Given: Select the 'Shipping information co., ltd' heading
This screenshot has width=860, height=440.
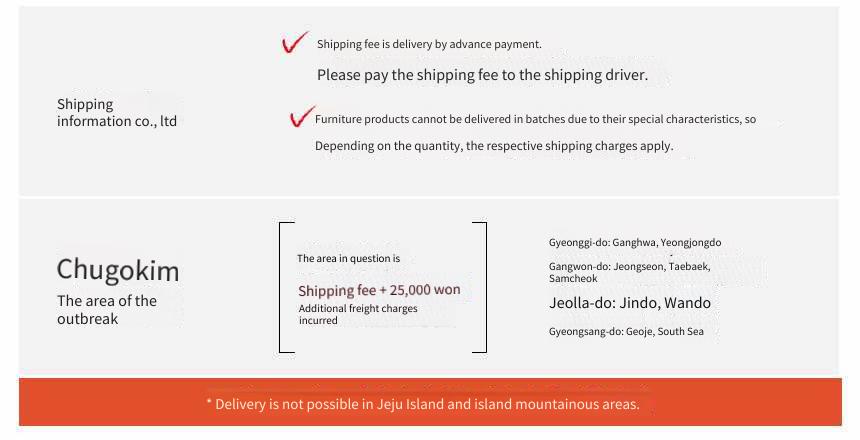Looking at the screenshot, I should coord(117,112).
